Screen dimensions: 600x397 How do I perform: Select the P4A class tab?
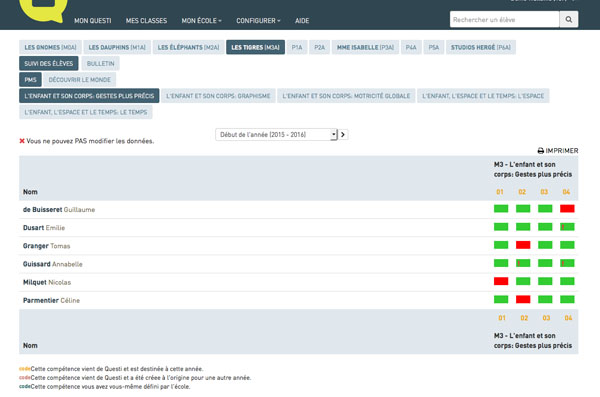pyautogui.click(x=411, y=47)
